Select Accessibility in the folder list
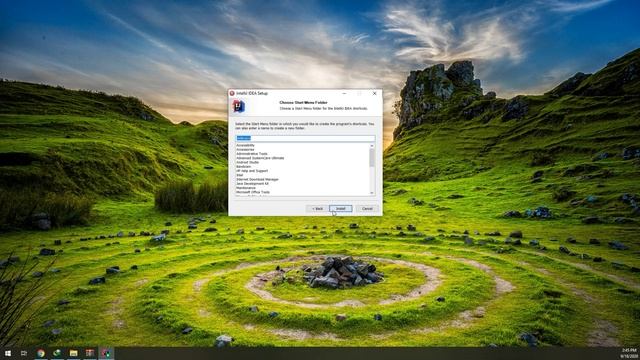640x360 pixels. [245, 145]
